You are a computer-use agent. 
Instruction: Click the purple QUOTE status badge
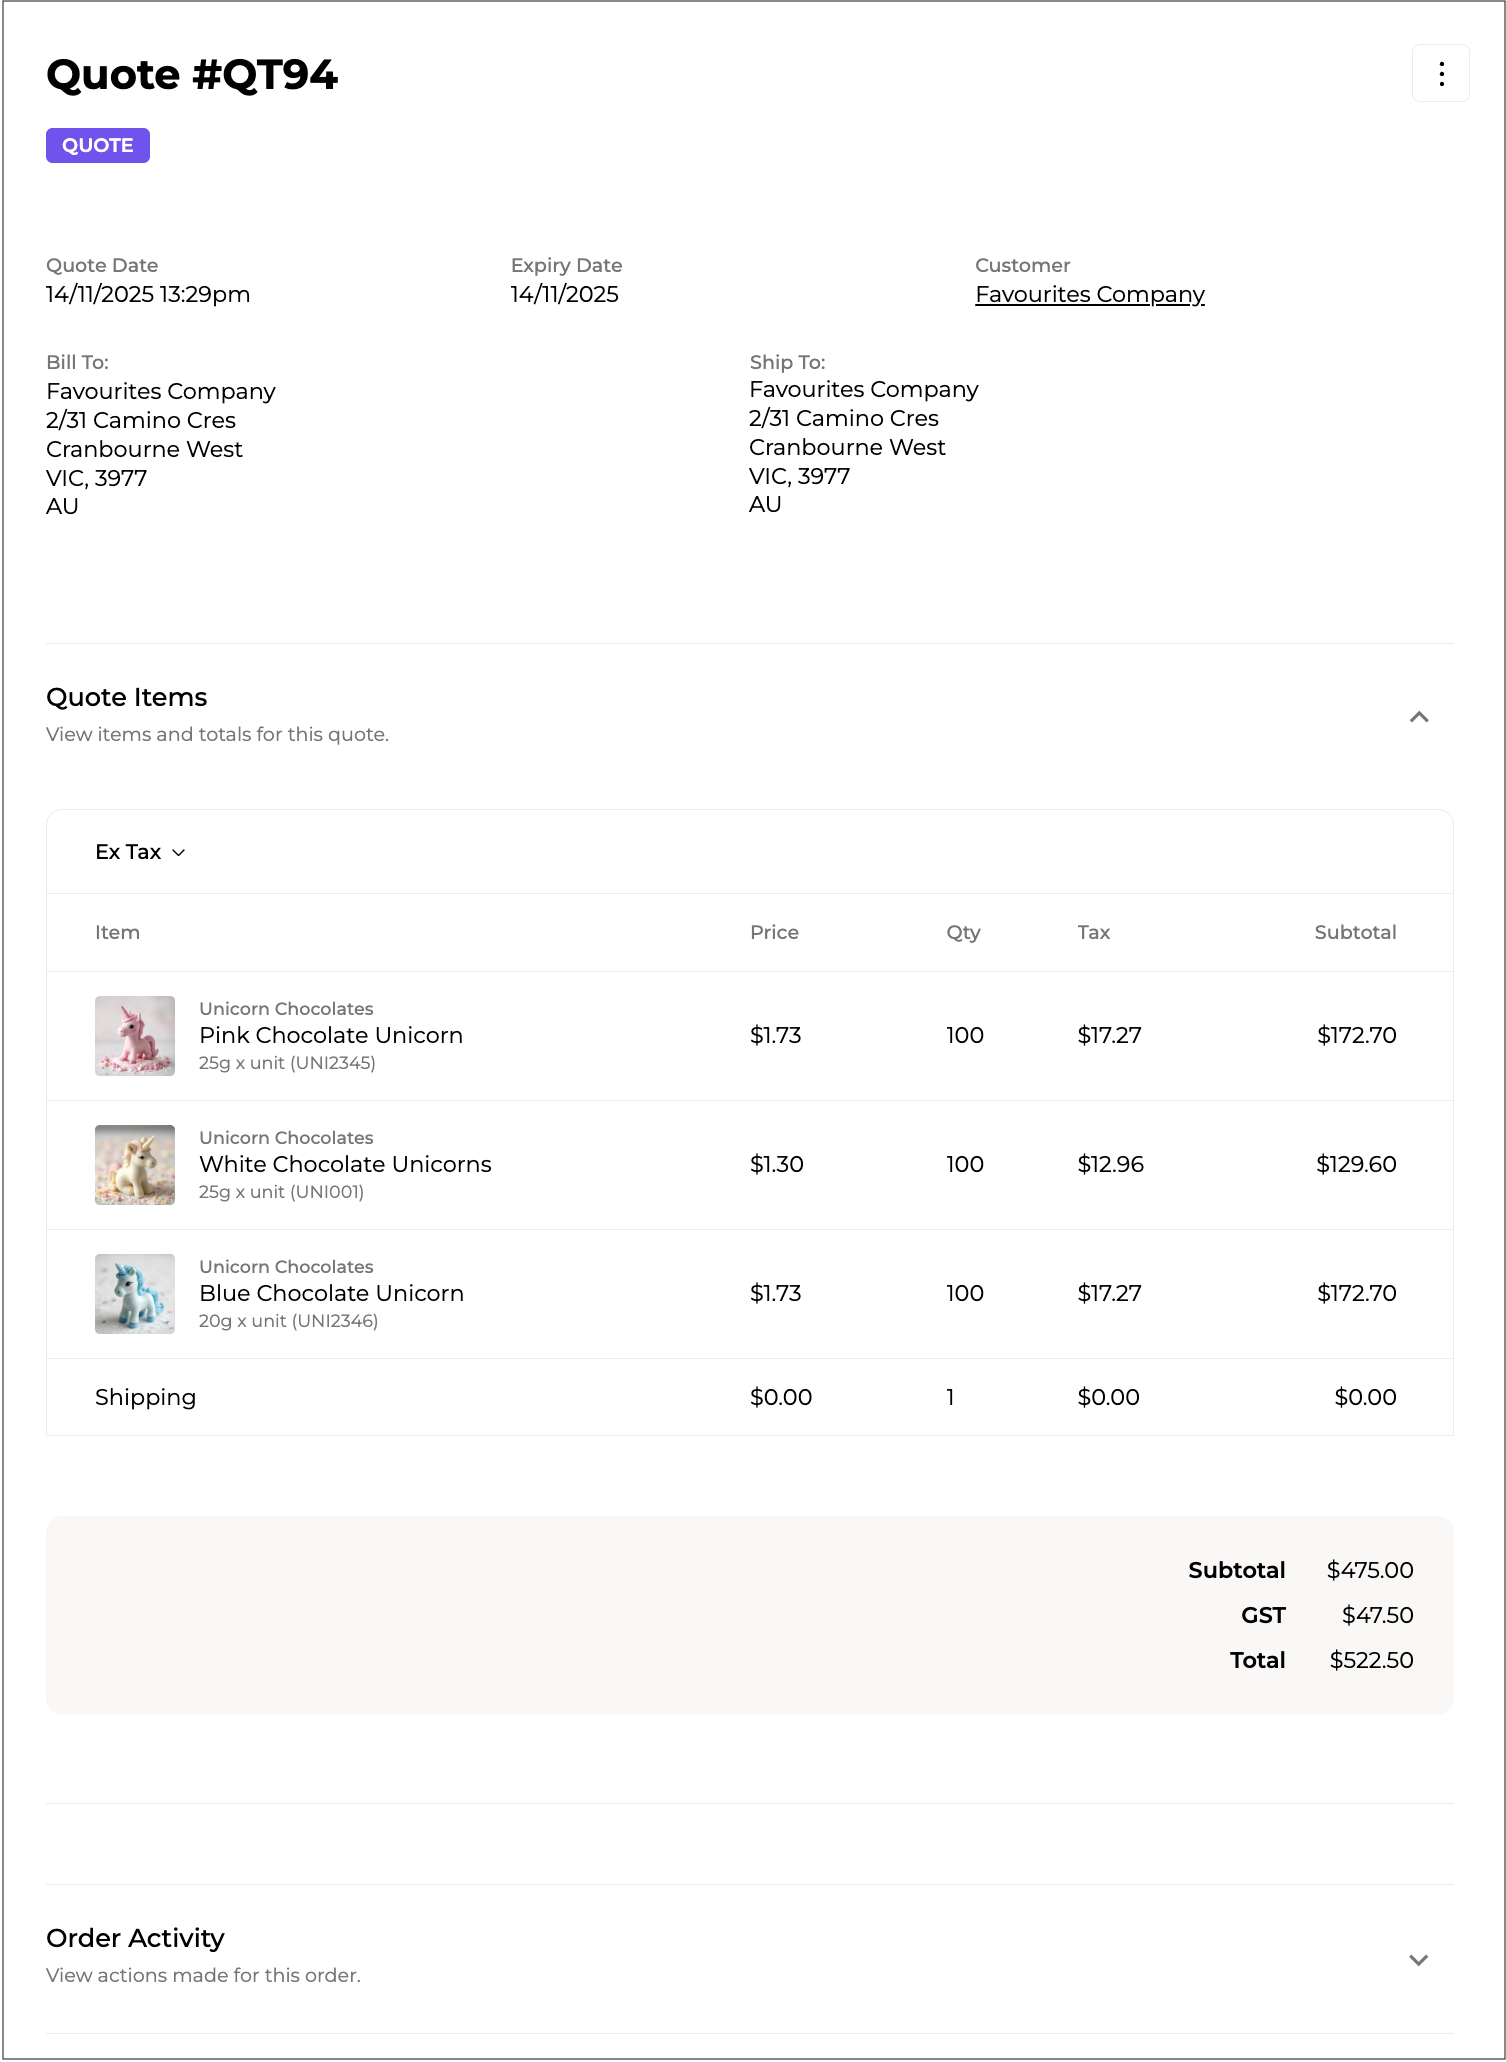point(97,145)
